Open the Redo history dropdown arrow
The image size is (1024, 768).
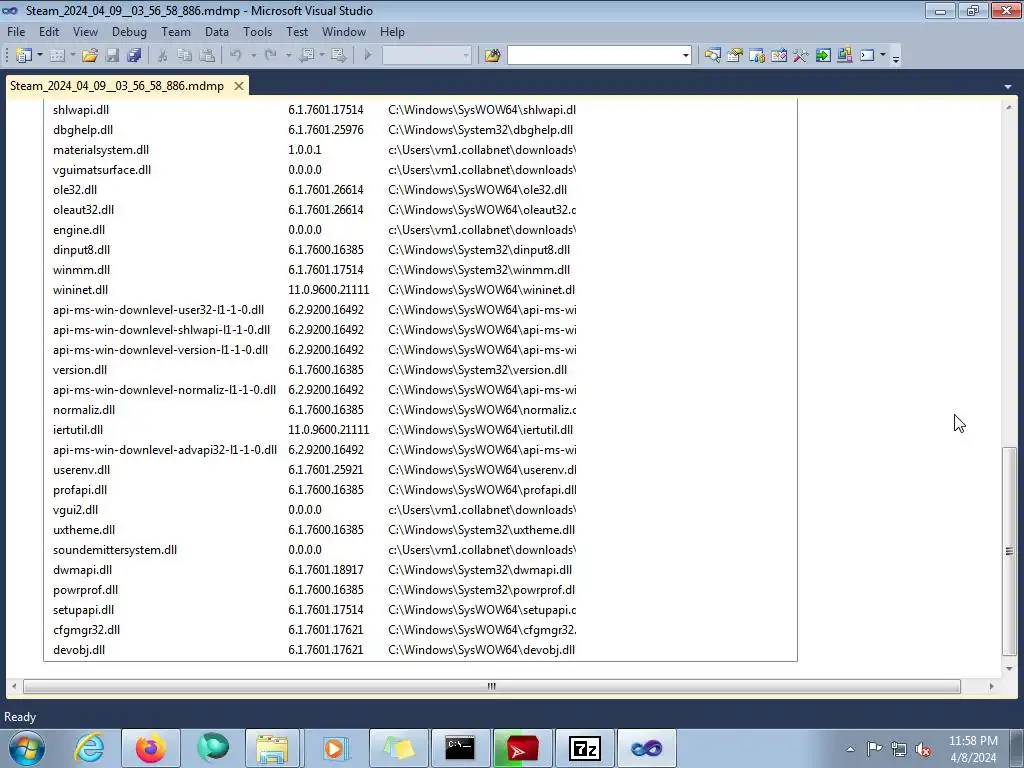(x=288, y=56)
